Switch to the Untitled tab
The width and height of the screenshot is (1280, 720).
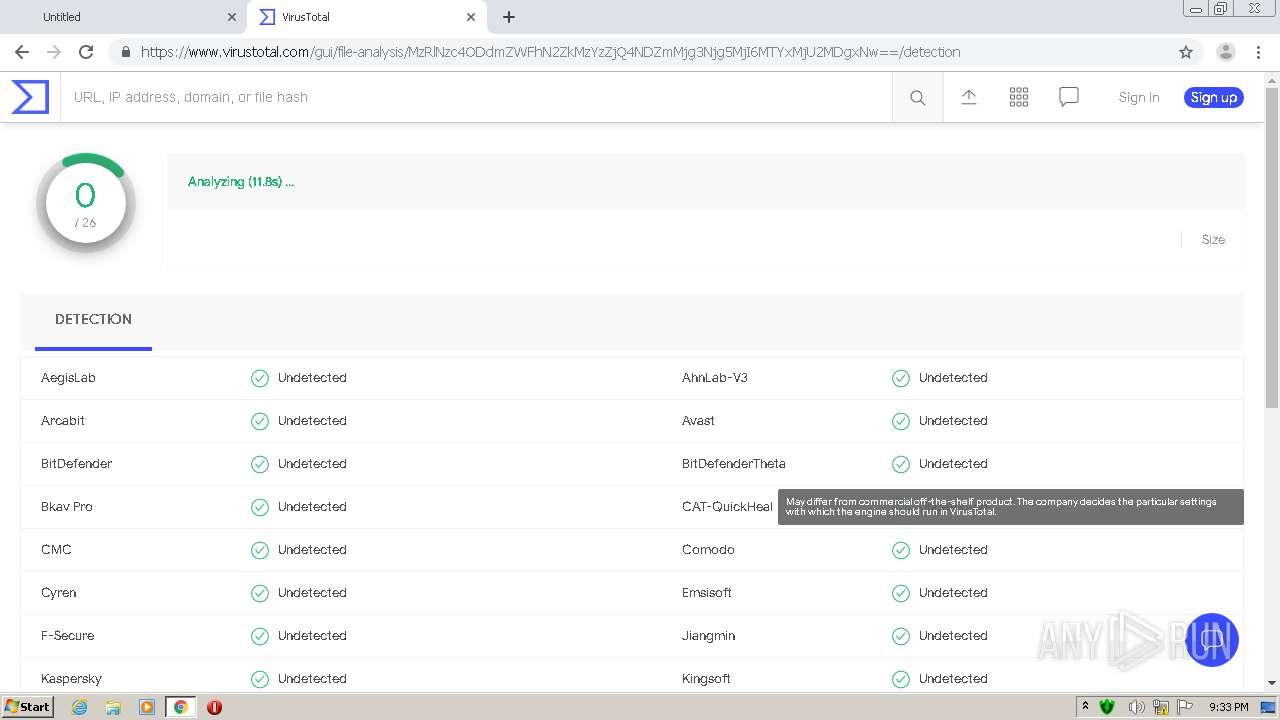click(123, 17)
